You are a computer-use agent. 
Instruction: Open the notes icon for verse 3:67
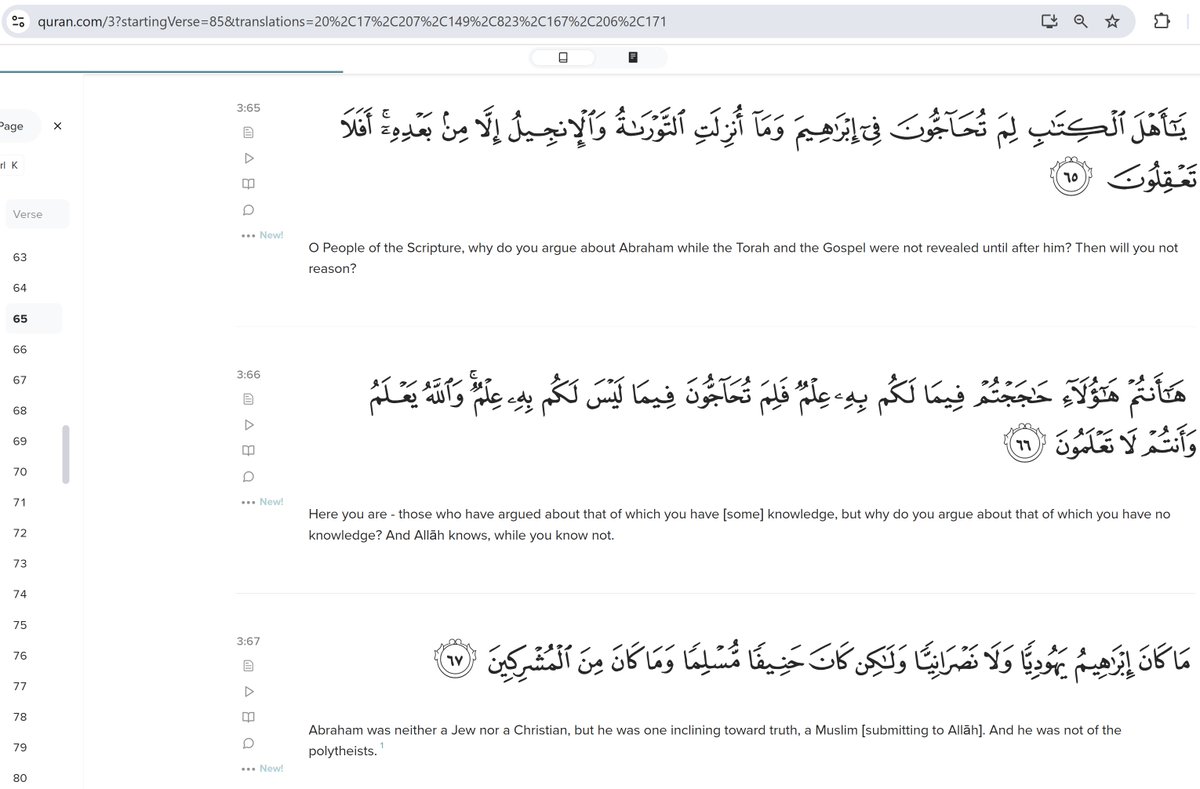coord(248,666)
